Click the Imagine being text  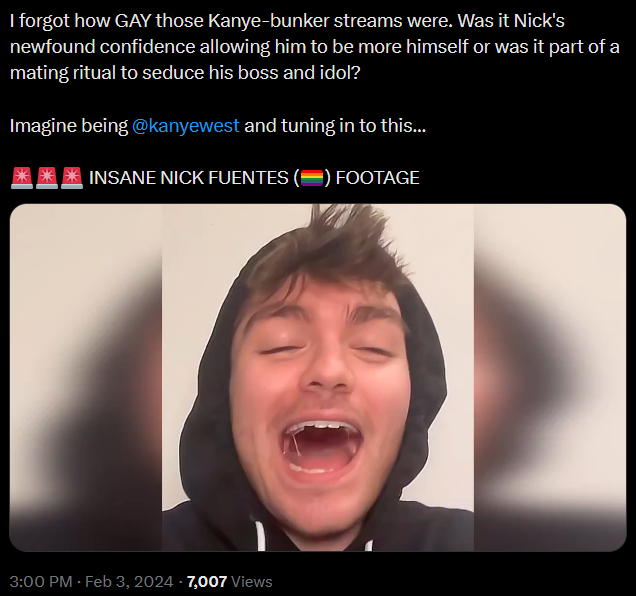click(69, 126)
